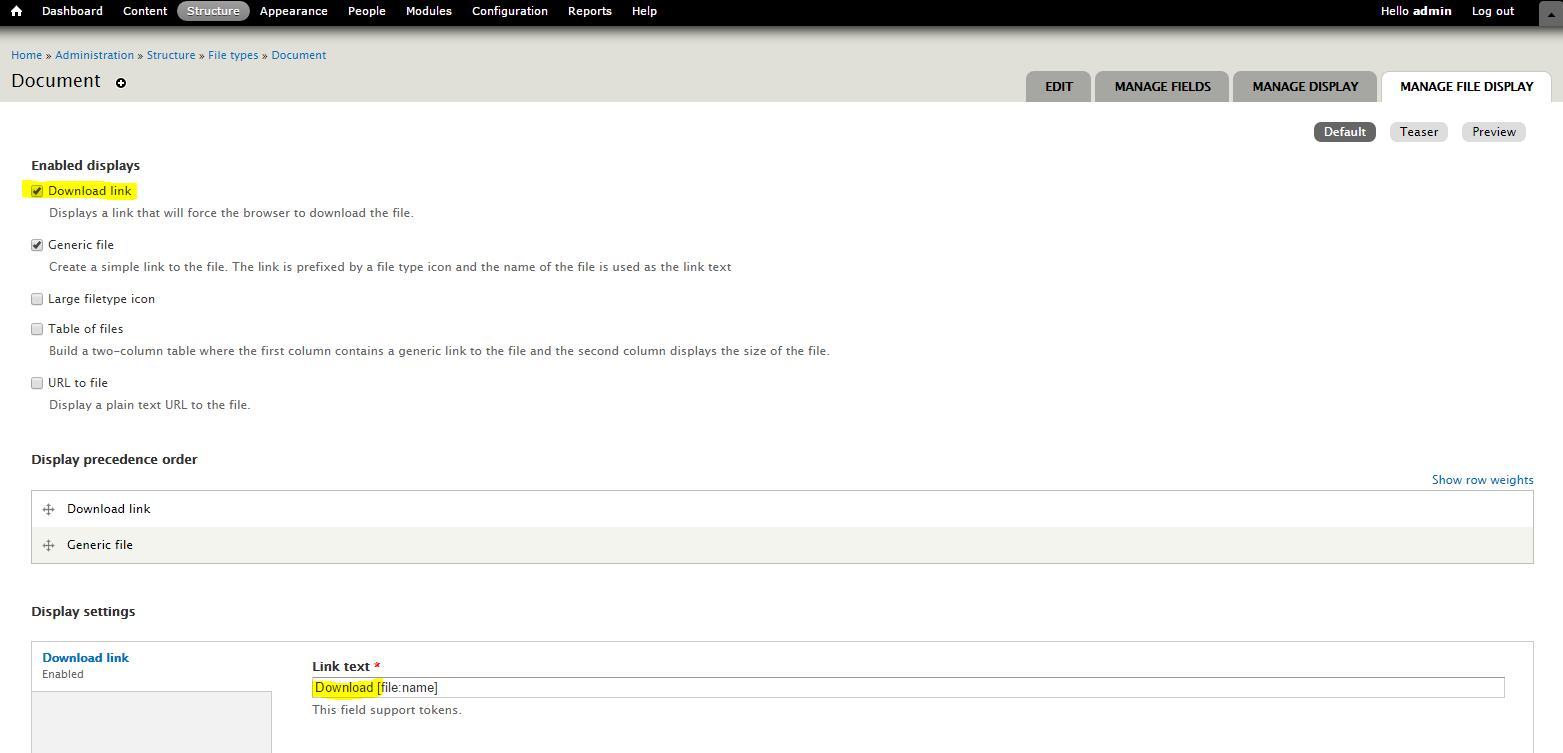Select the Manage File Display tab
The width and height of the screenshot is (1563, 753).
tap(1466, 87)
